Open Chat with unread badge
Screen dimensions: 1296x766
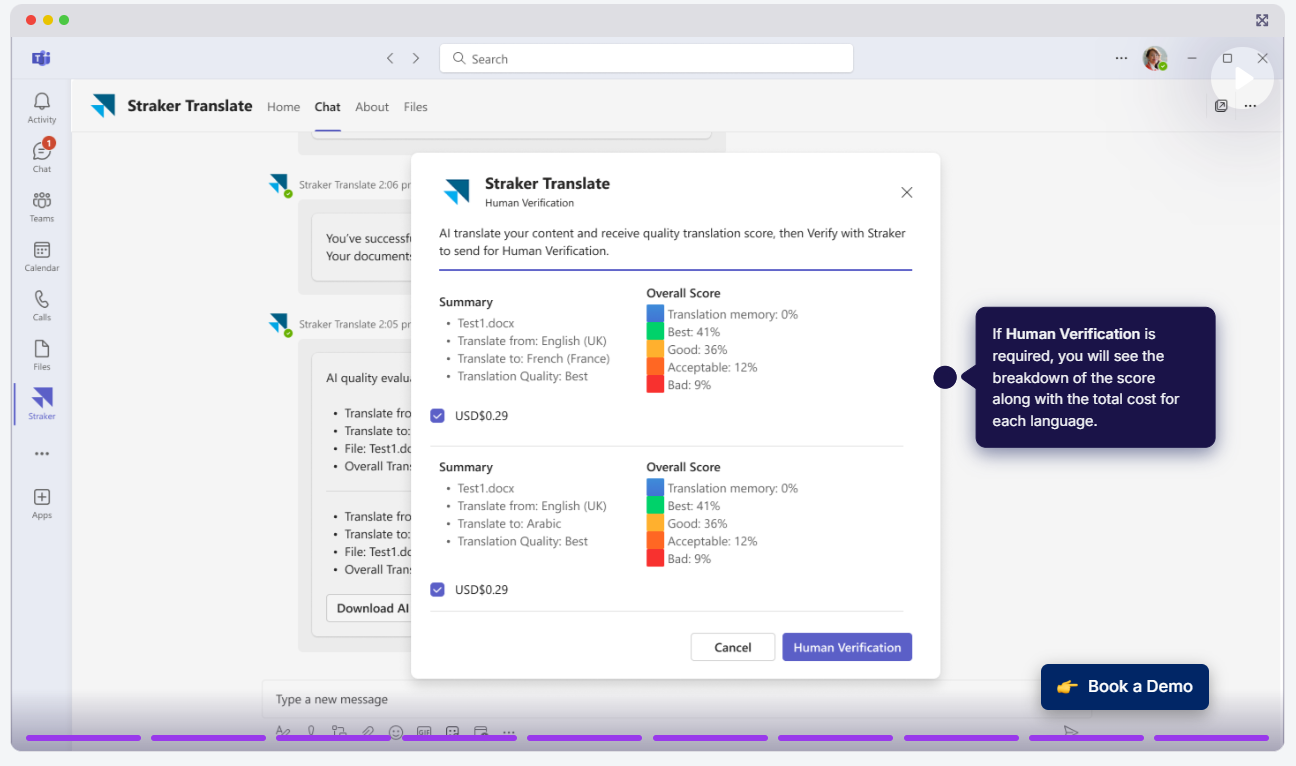coord(42,156)
